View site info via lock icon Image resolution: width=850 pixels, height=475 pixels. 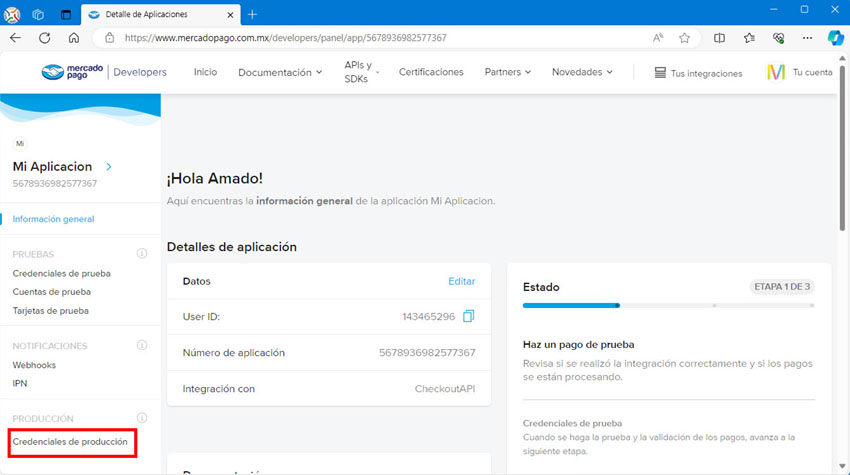(x=110, y=38)
